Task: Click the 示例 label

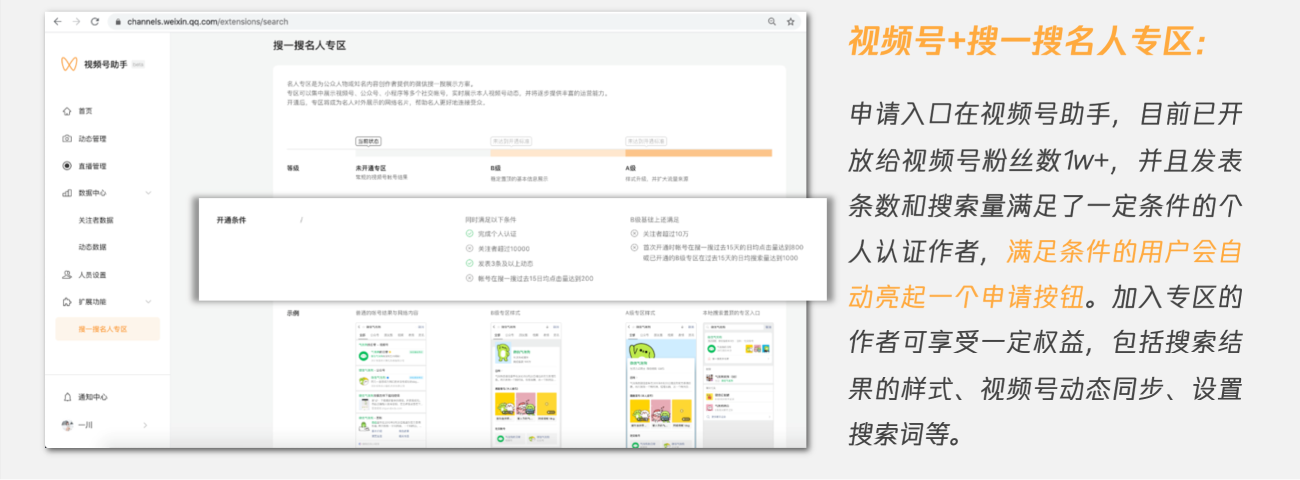Action: (293, 312)
